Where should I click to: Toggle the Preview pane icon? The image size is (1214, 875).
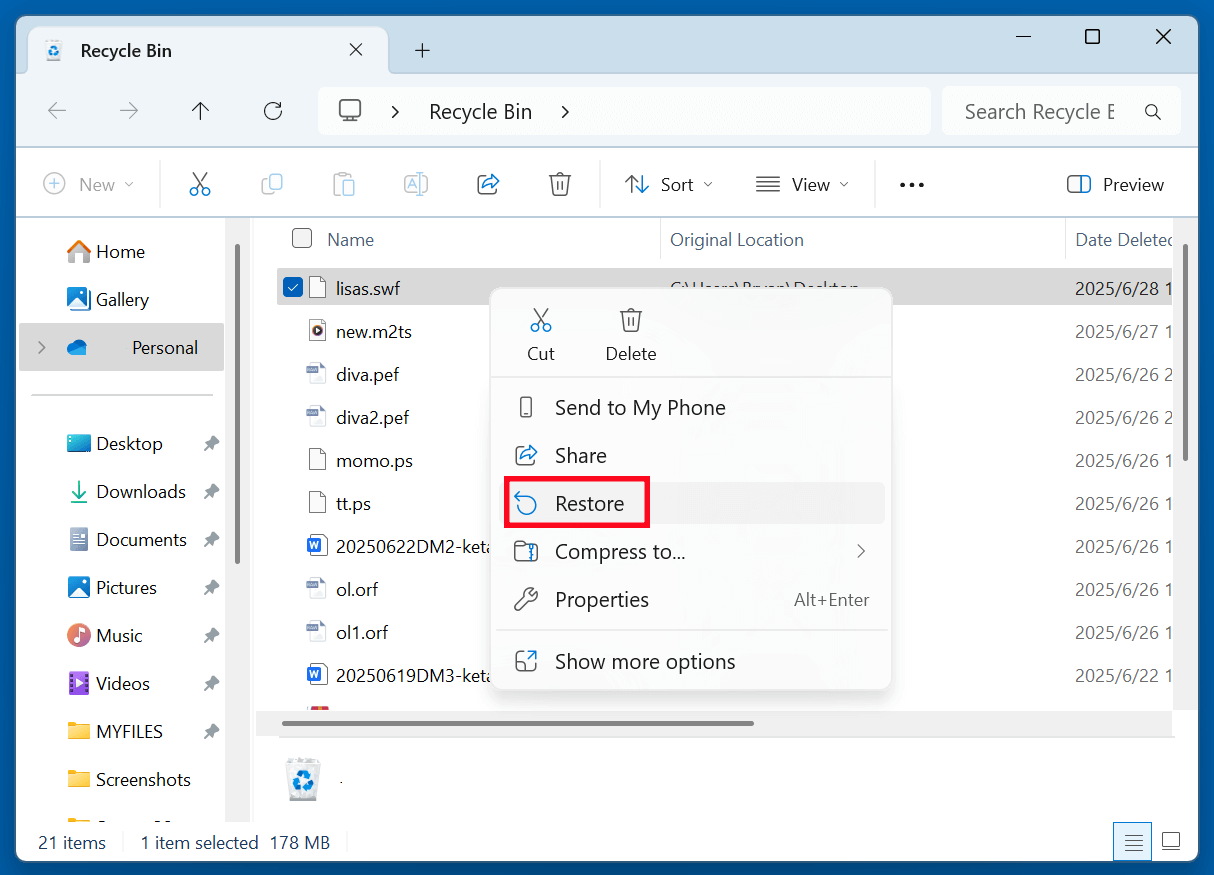point(1114,184)
